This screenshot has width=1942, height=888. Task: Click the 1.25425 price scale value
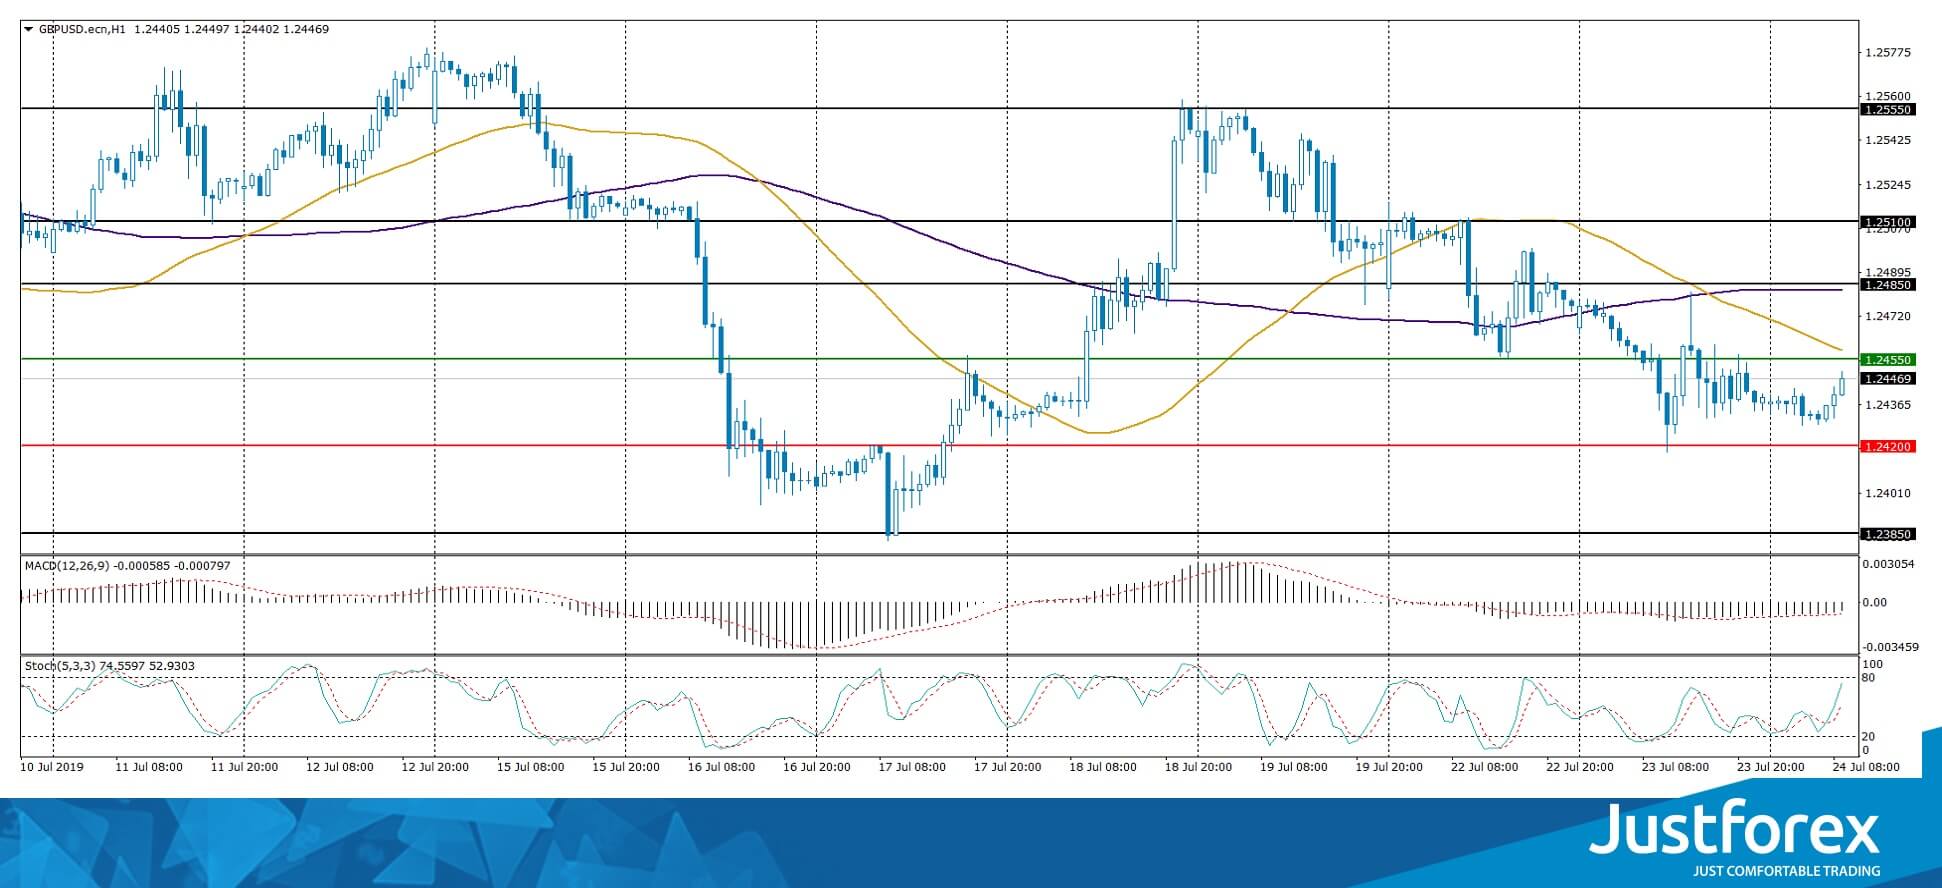tap(1889, 140)
